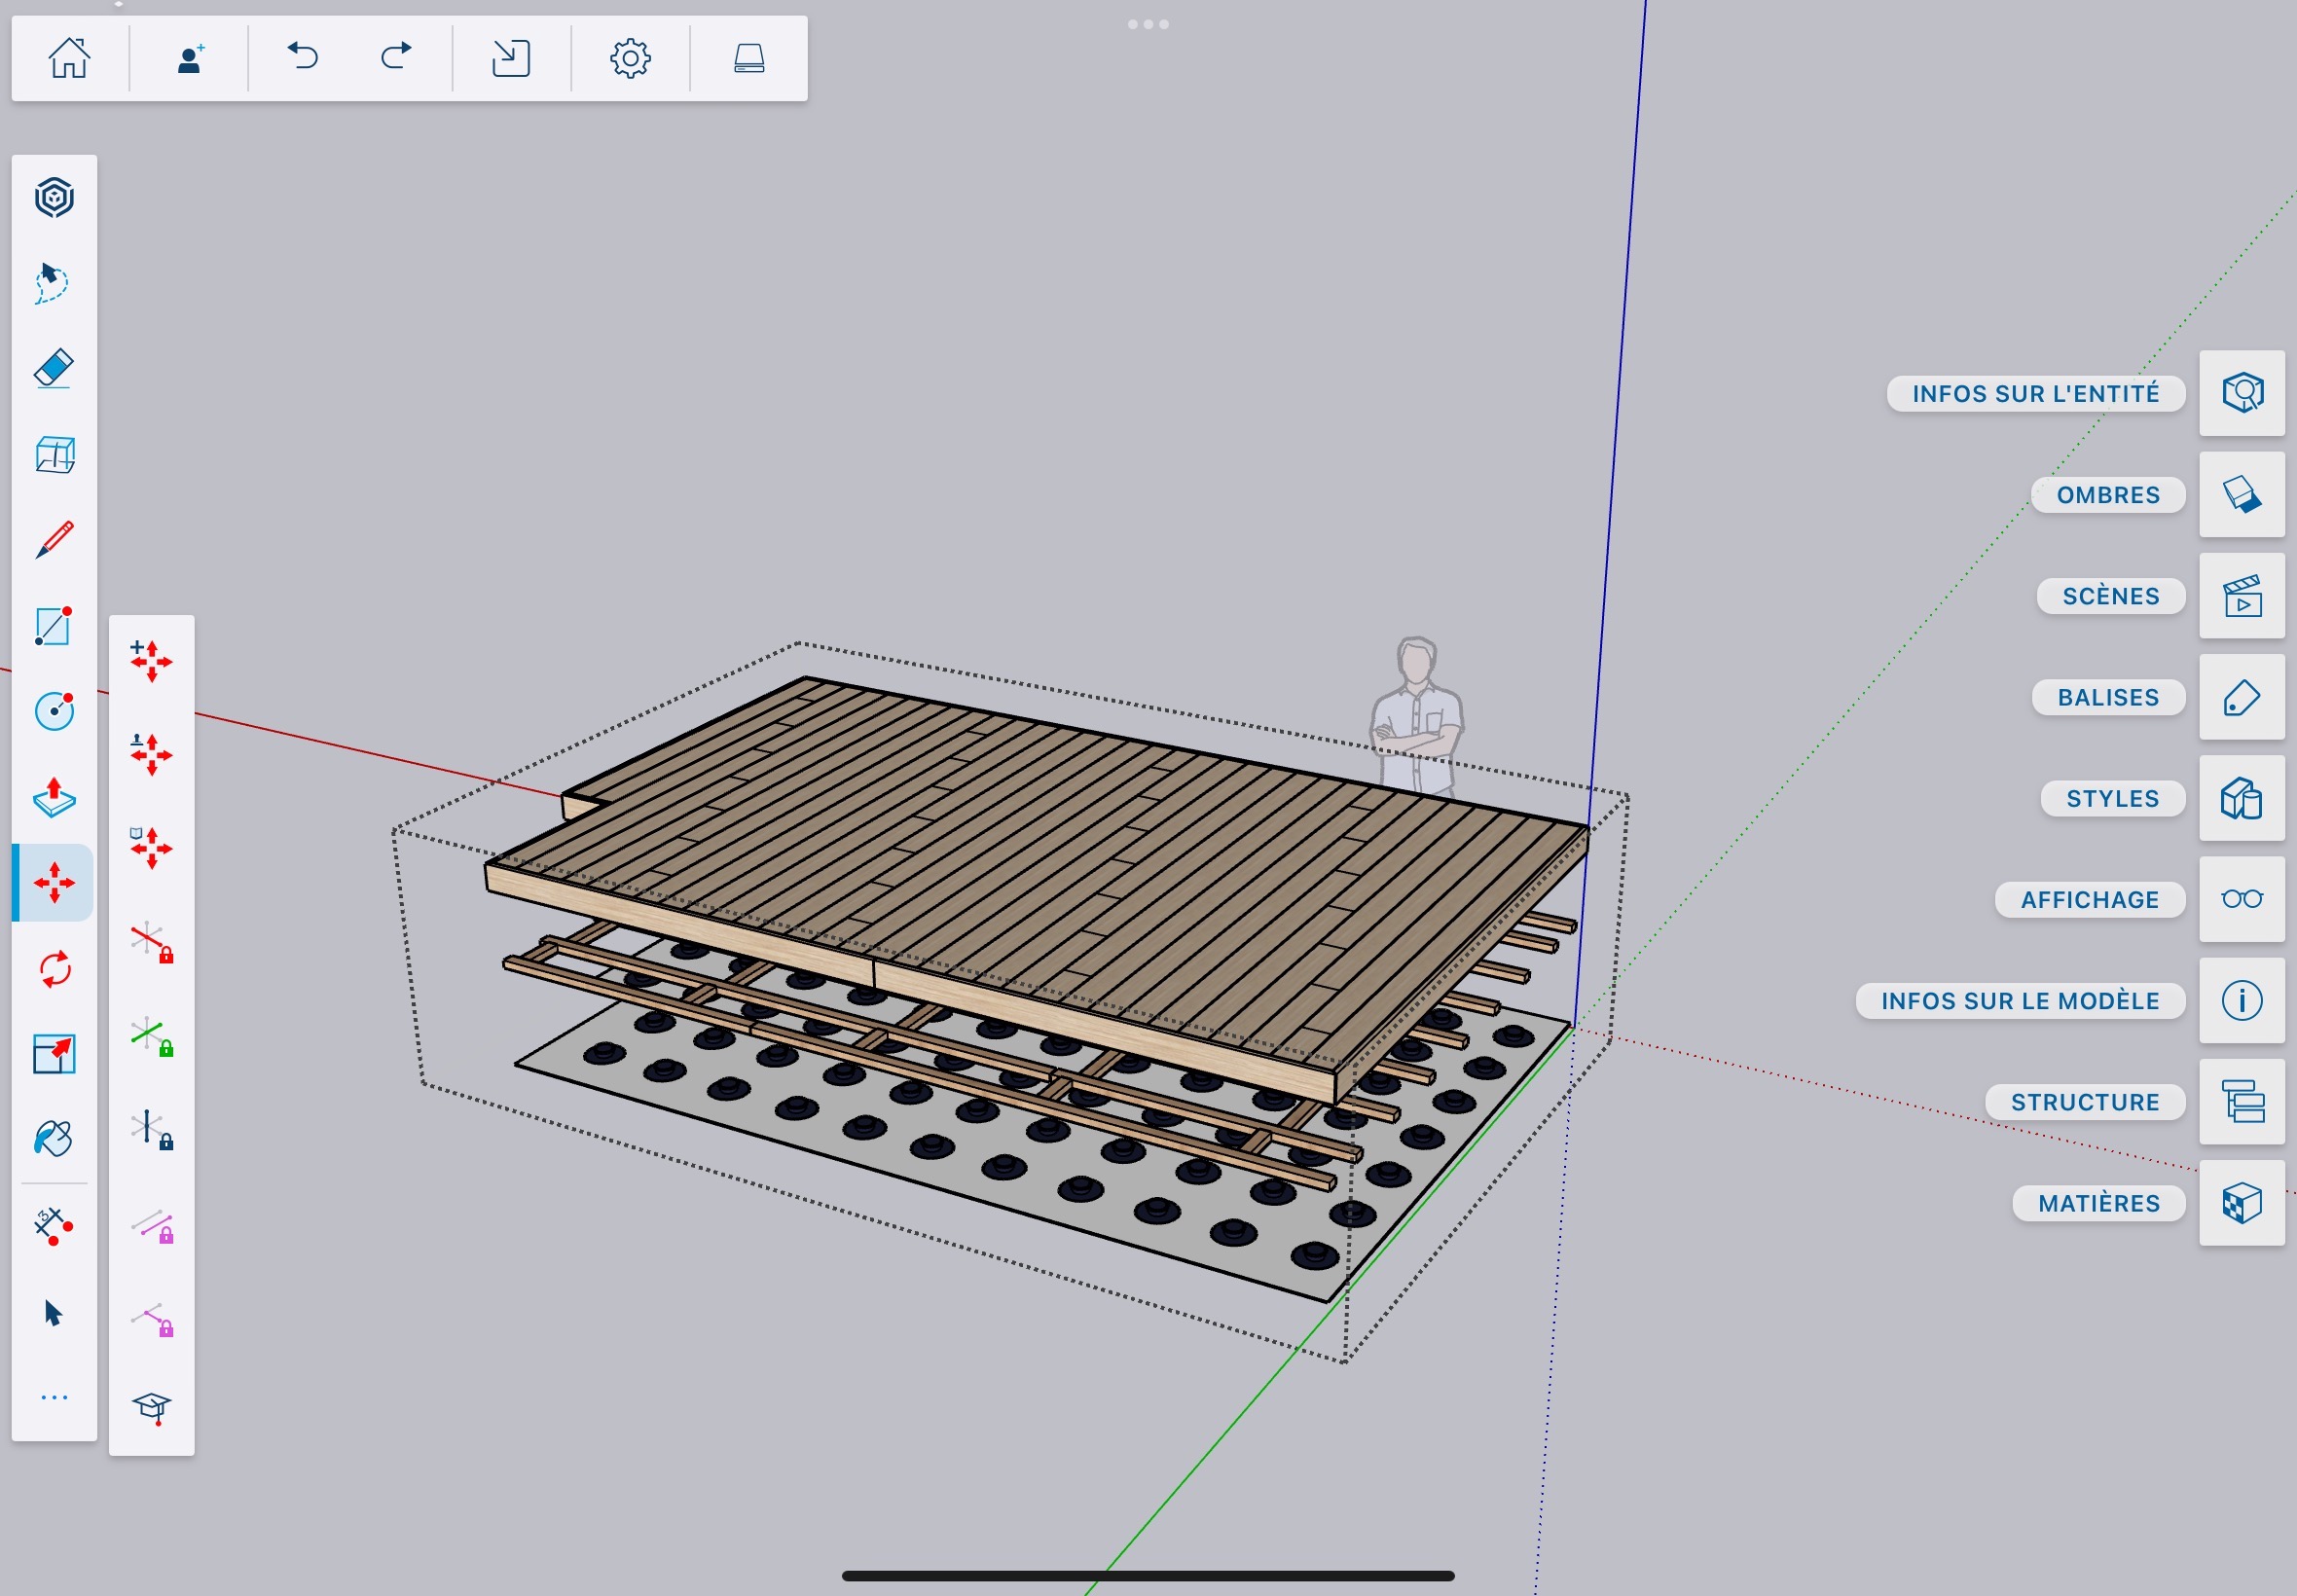Open Structure outliner panel icon
Image resolution: width=2297 pixels, height=1596 pixels.
click(2242, 1102)
